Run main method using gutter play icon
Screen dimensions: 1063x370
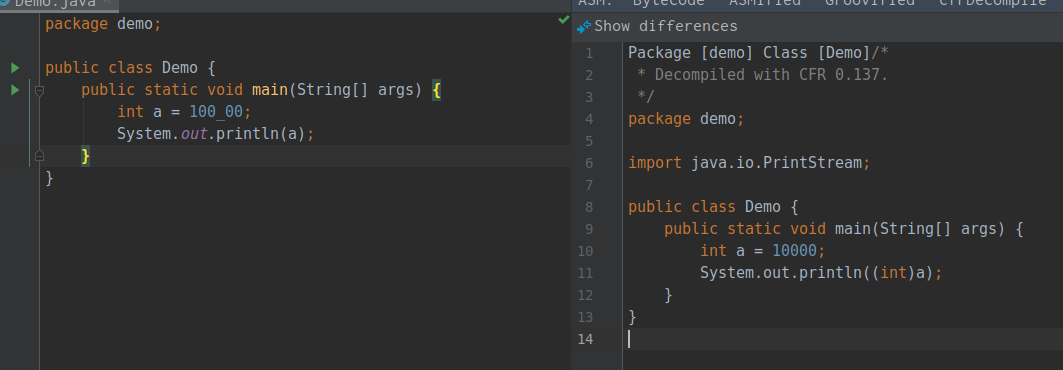click(15, 89)
